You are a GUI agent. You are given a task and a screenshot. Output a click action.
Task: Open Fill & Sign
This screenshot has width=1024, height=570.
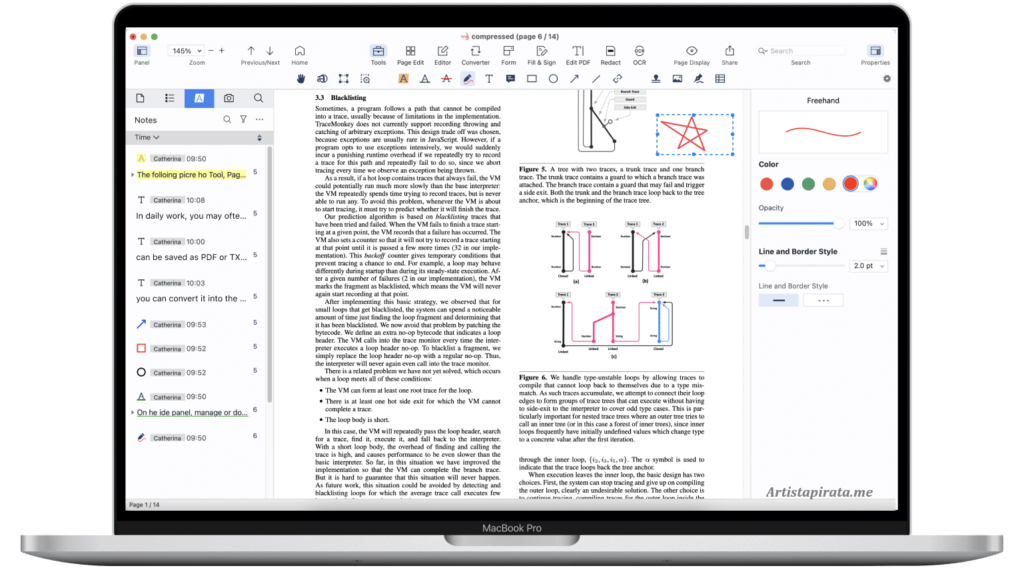pyautogui.click(x=541, y=55)
